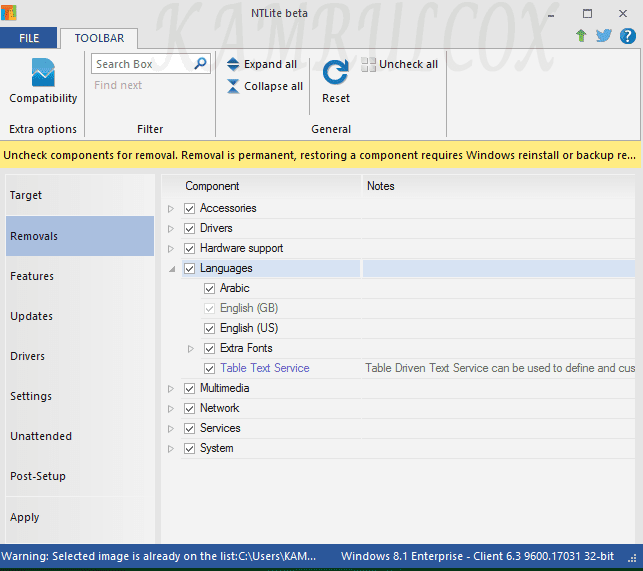Expand the Multimedia tree node
Screen dimensions: 643x571
click(x=171, y=389)
